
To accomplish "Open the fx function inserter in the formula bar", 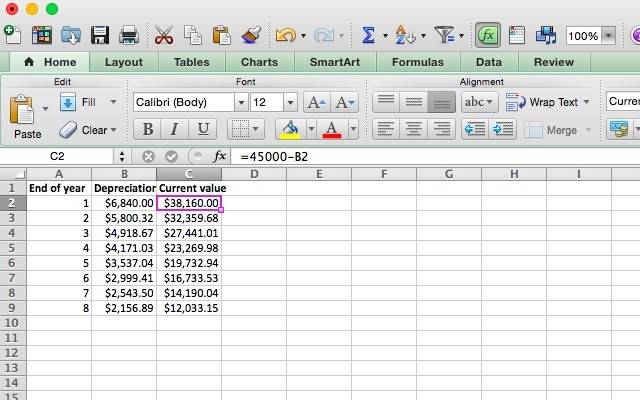I will (x=220, y=156).
